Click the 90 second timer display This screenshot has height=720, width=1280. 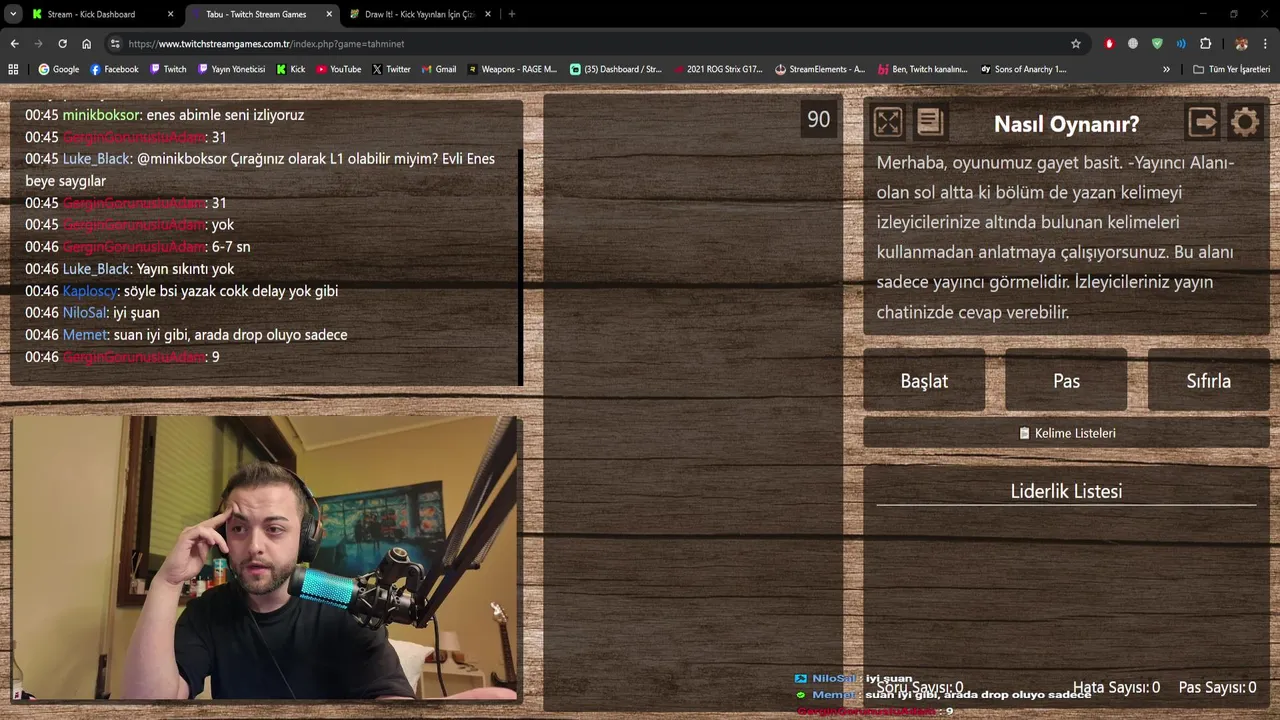tap(818, 119)
